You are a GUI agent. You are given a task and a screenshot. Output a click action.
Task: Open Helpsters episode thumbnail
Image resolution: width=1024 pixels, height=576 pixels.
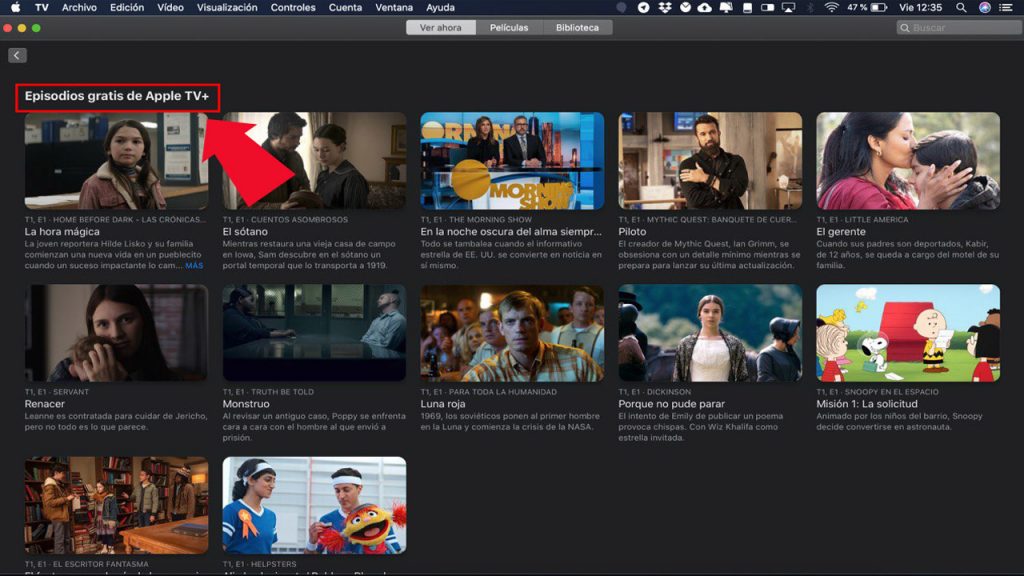(x=314, y=505)
